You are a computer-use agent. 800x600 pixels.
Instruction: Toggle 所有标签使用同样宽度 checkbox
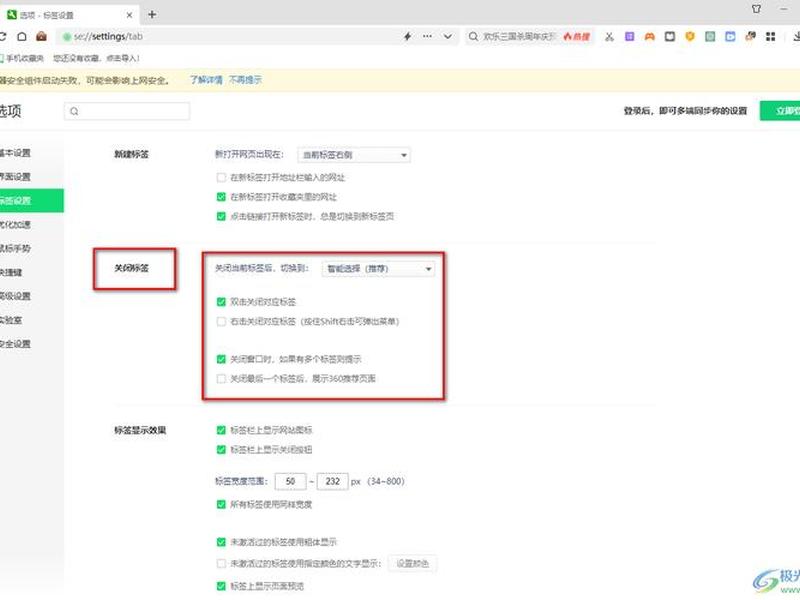221,505
